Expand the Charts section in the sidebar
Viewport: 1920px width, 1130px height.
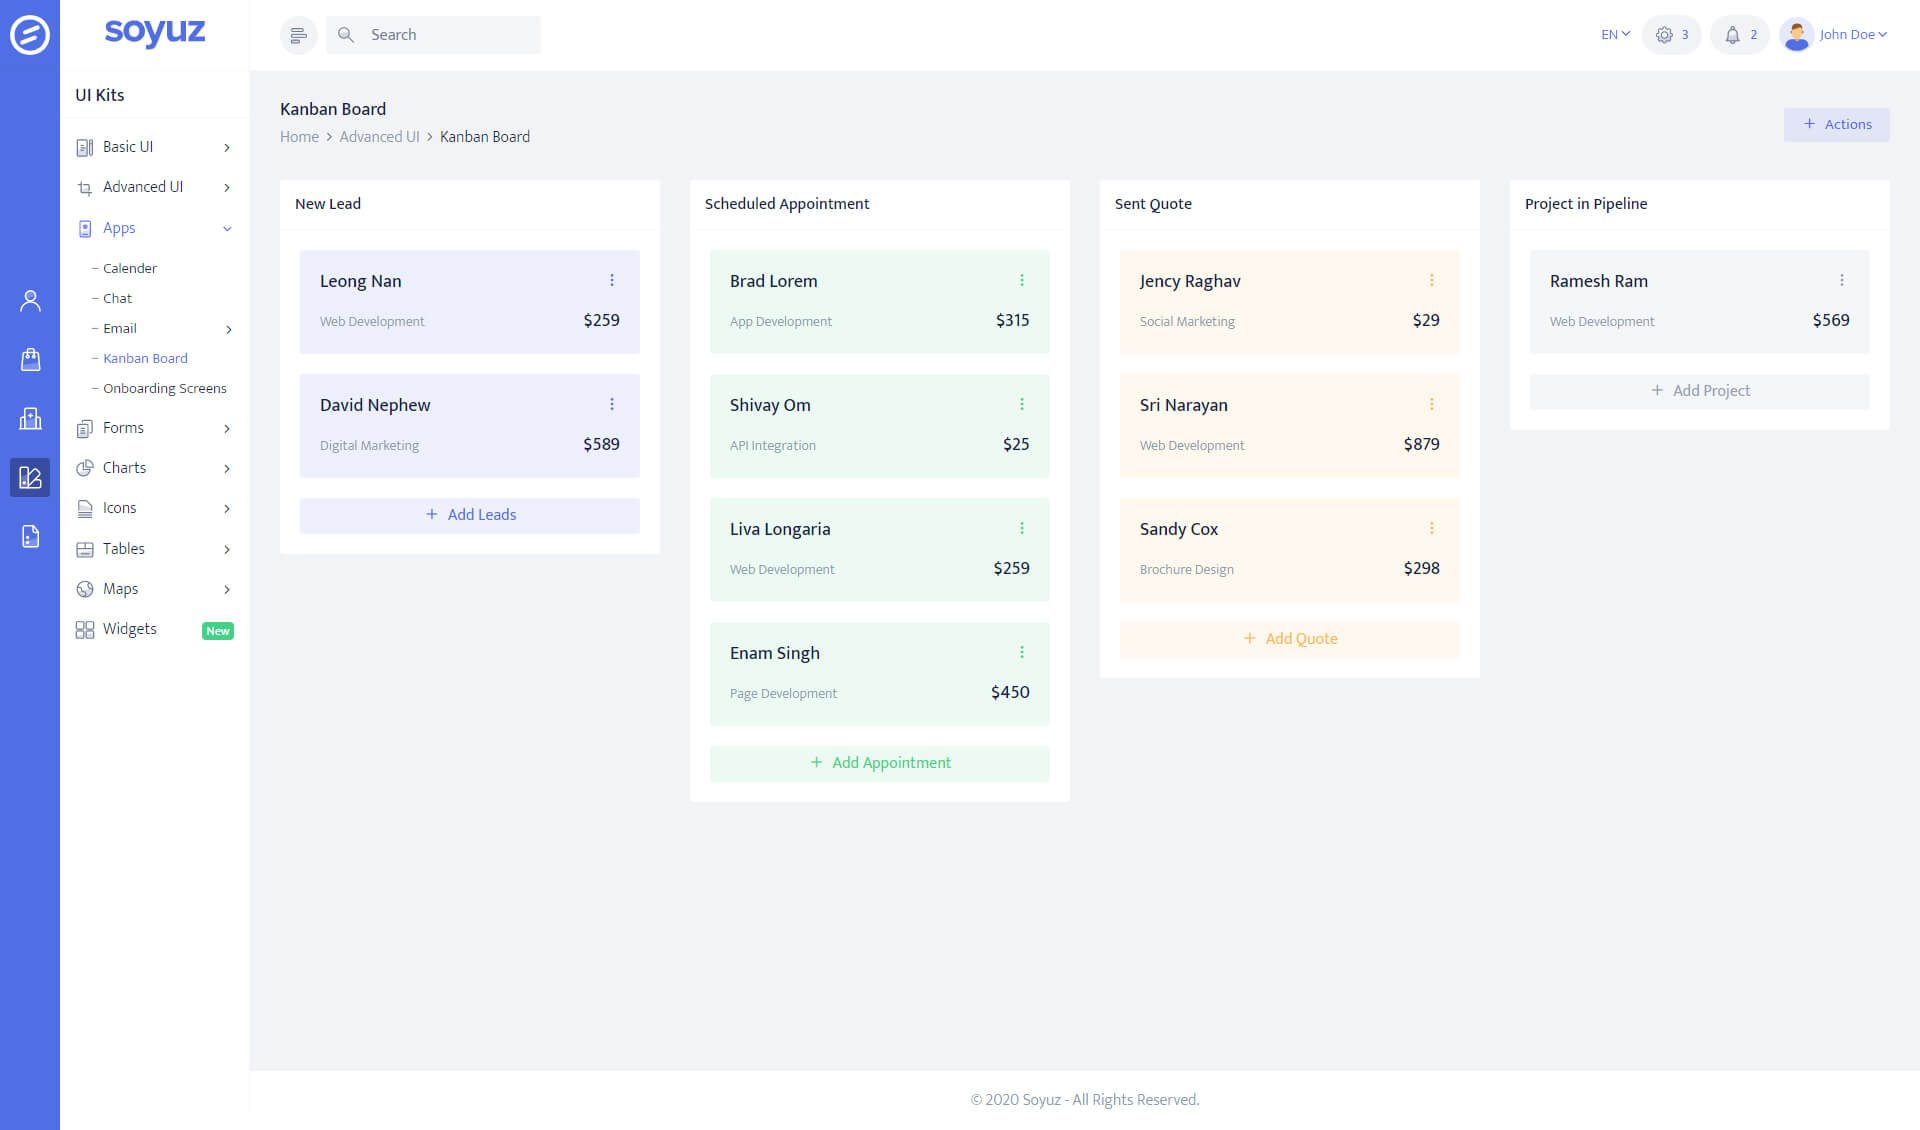tap(124, 467)
